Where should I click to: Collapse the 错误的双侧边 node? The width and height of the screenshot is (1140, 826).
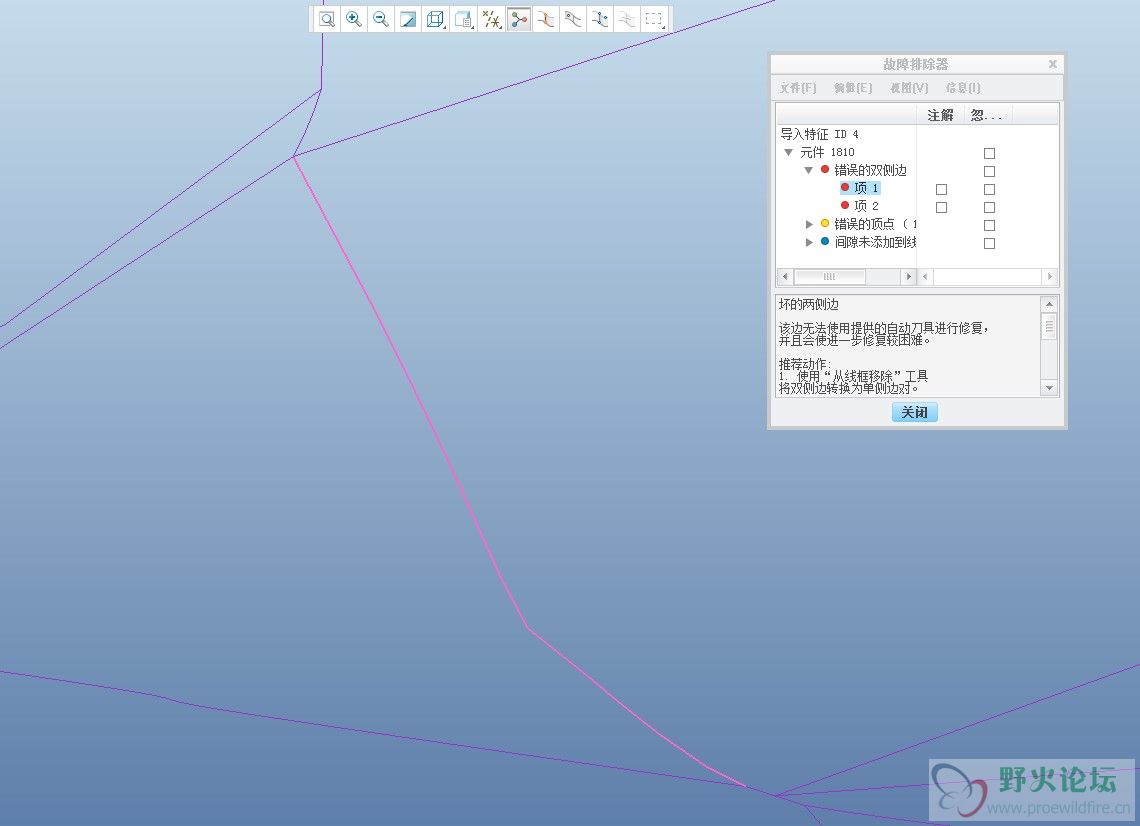click(x=808, y=170)
